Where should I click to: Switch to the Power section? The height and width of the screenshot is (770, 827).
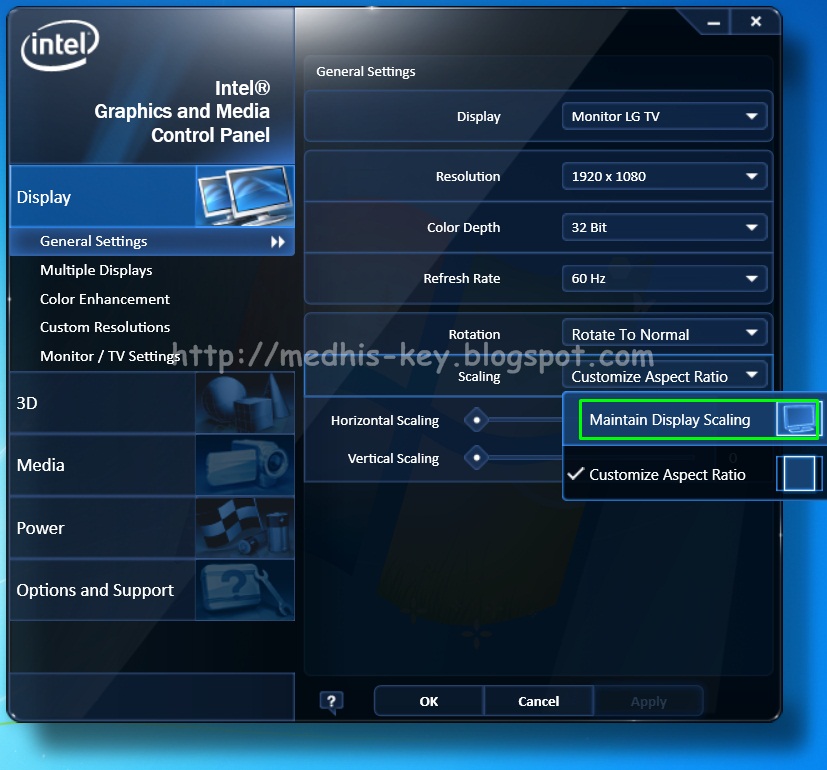tap(152, 527)
